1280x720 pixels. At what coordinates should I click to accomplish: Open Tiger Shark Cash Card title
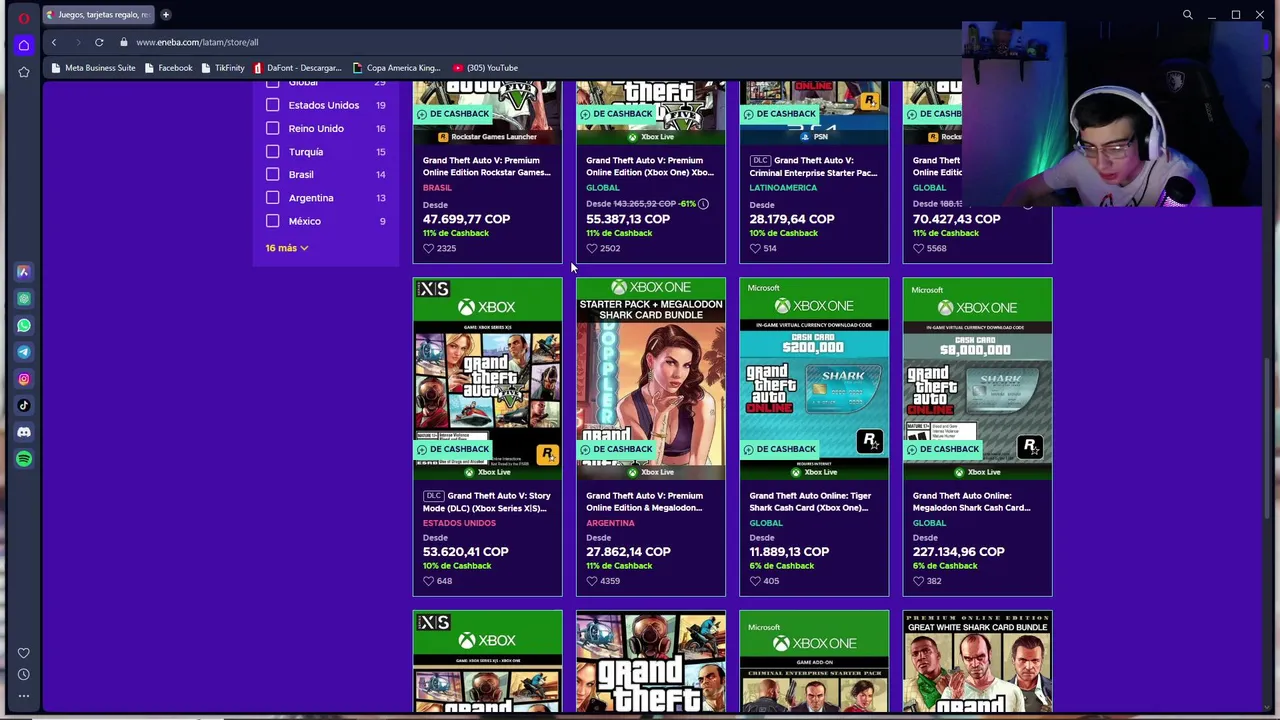(x=810, y=502)
